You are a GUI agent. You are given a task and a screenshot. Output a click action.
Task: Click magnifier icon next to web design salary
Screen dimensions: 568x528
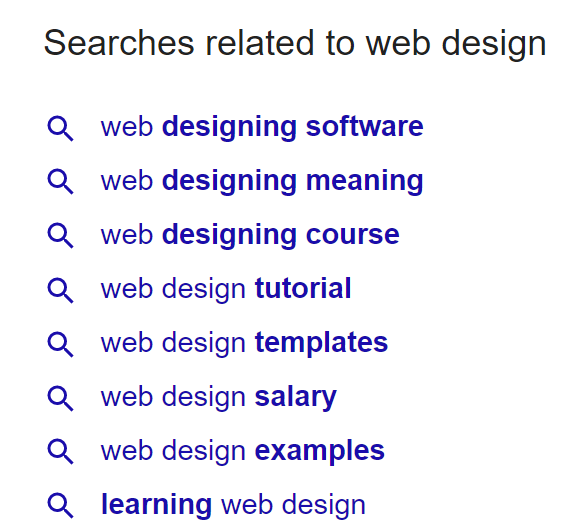click(60, 398)
